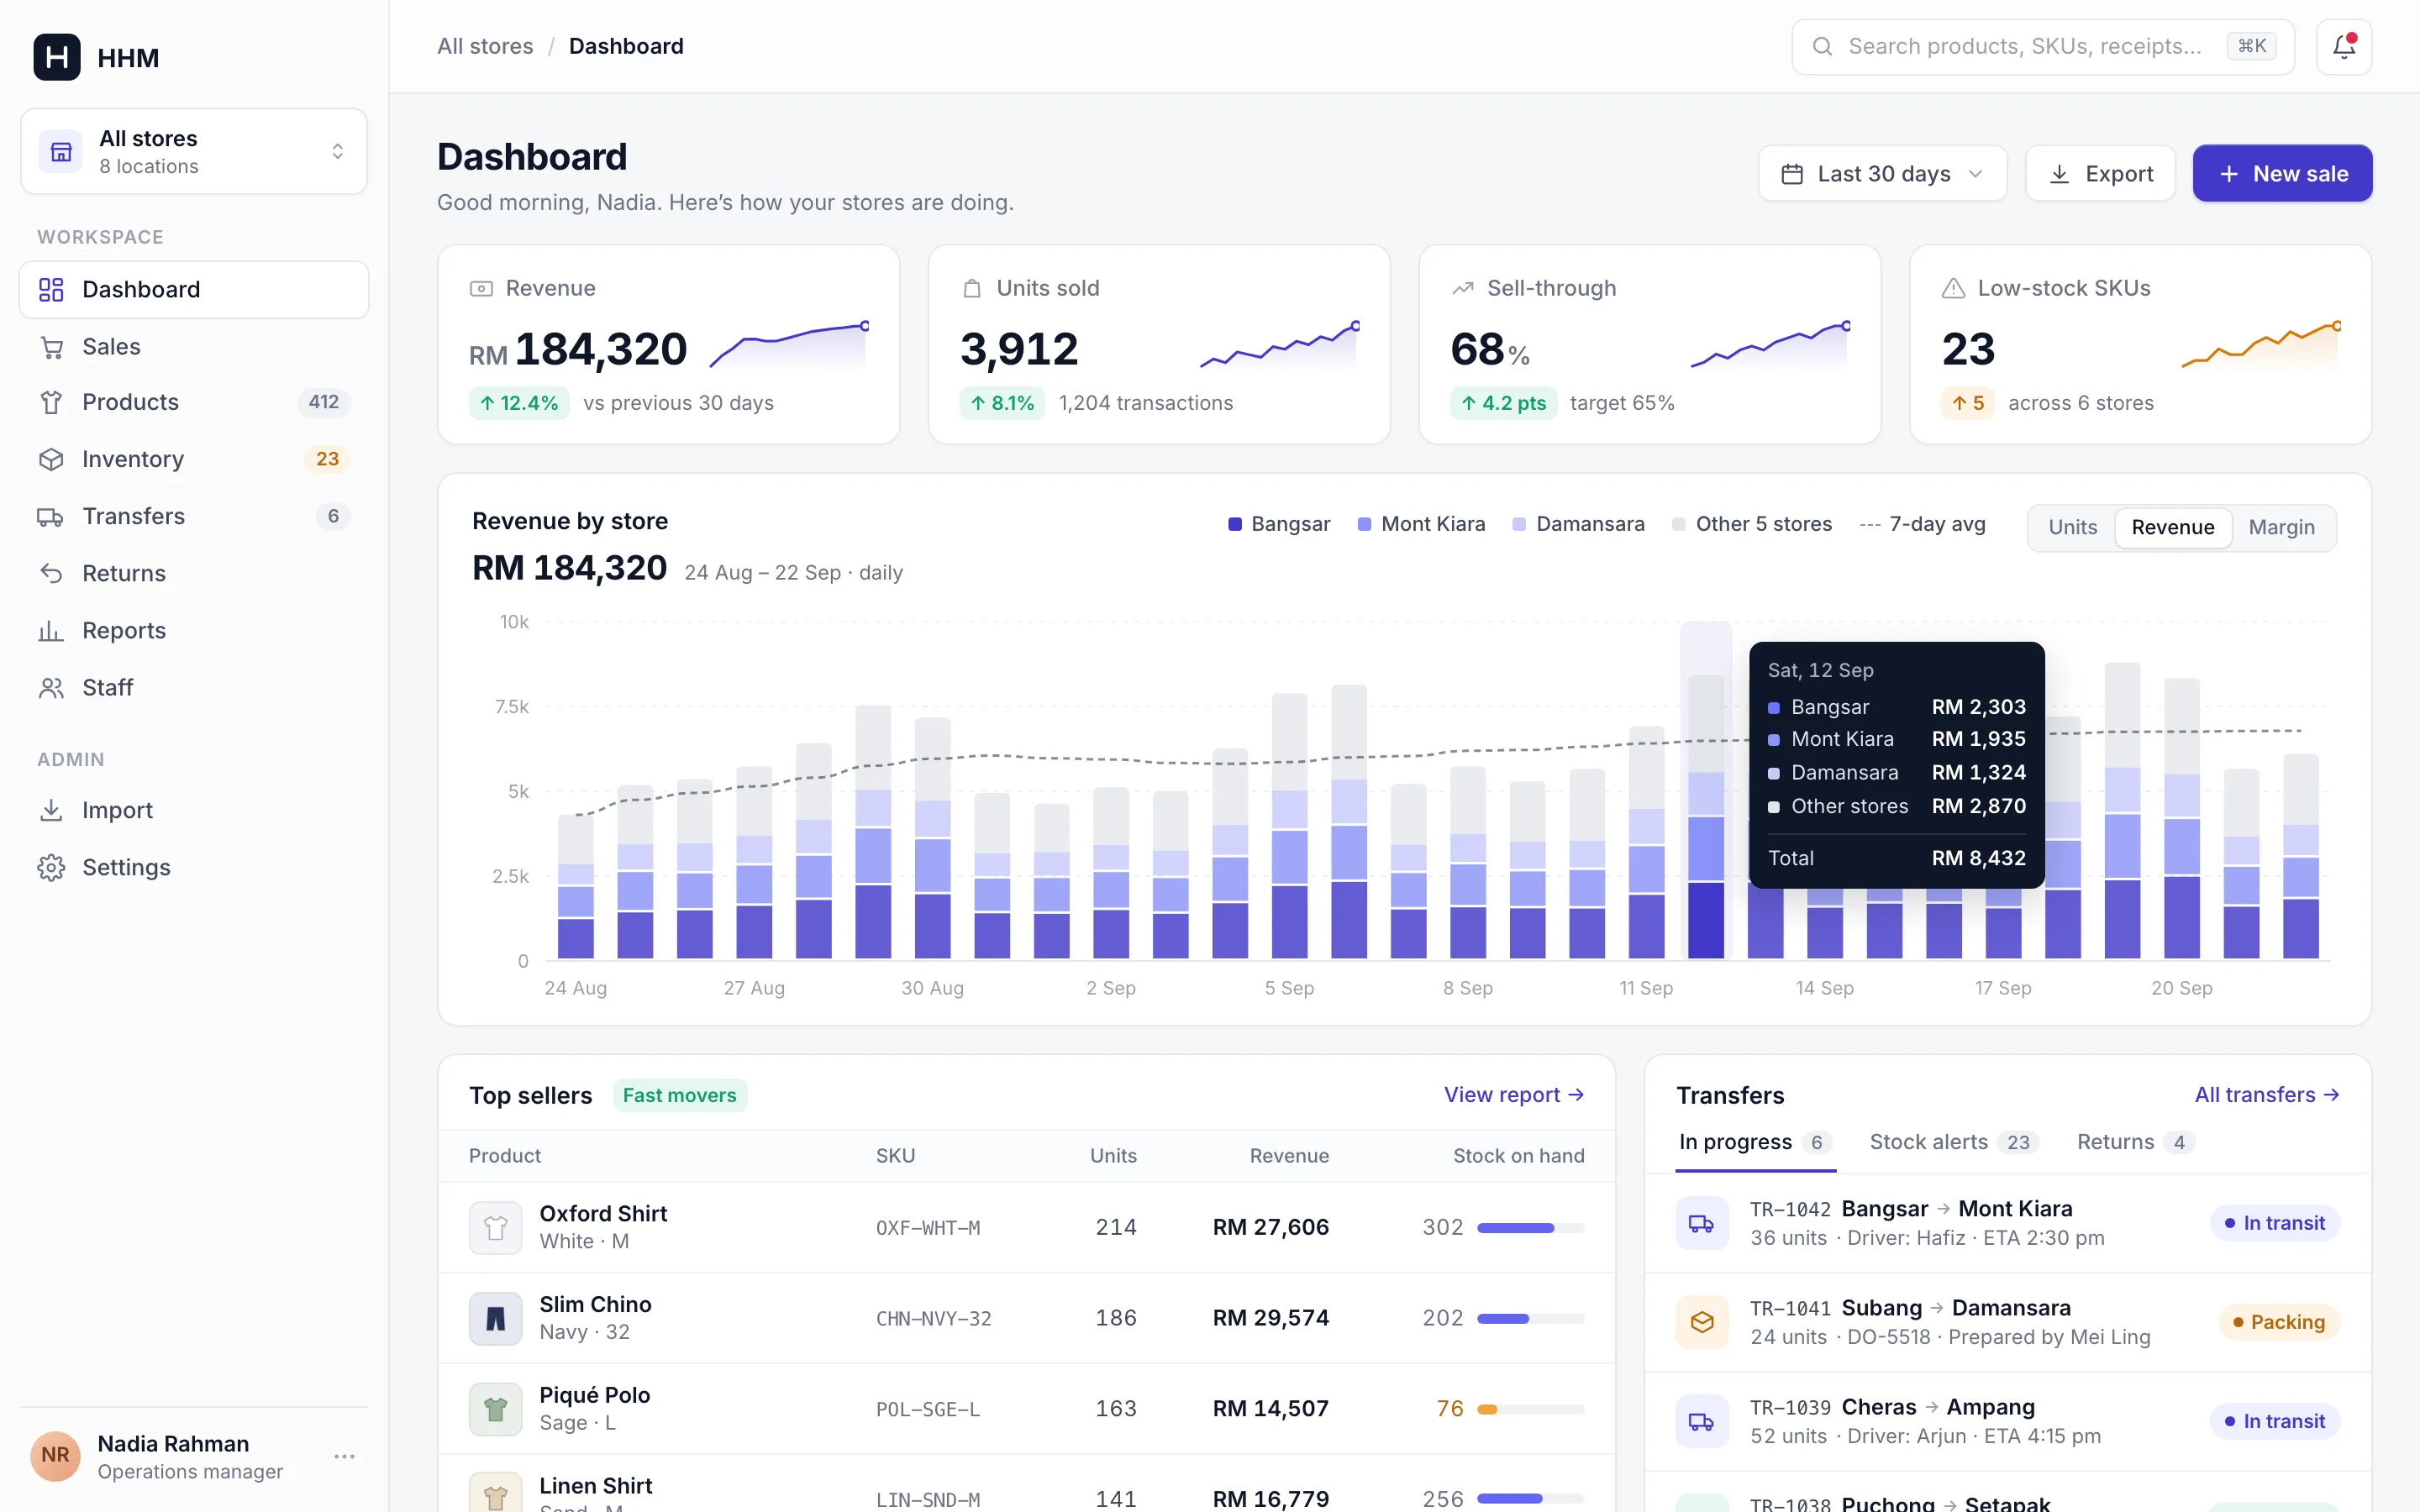This screenshot has height=1512, width=2420.
Task: Click the Sell-through trend icon
Action: (1462, 288)
